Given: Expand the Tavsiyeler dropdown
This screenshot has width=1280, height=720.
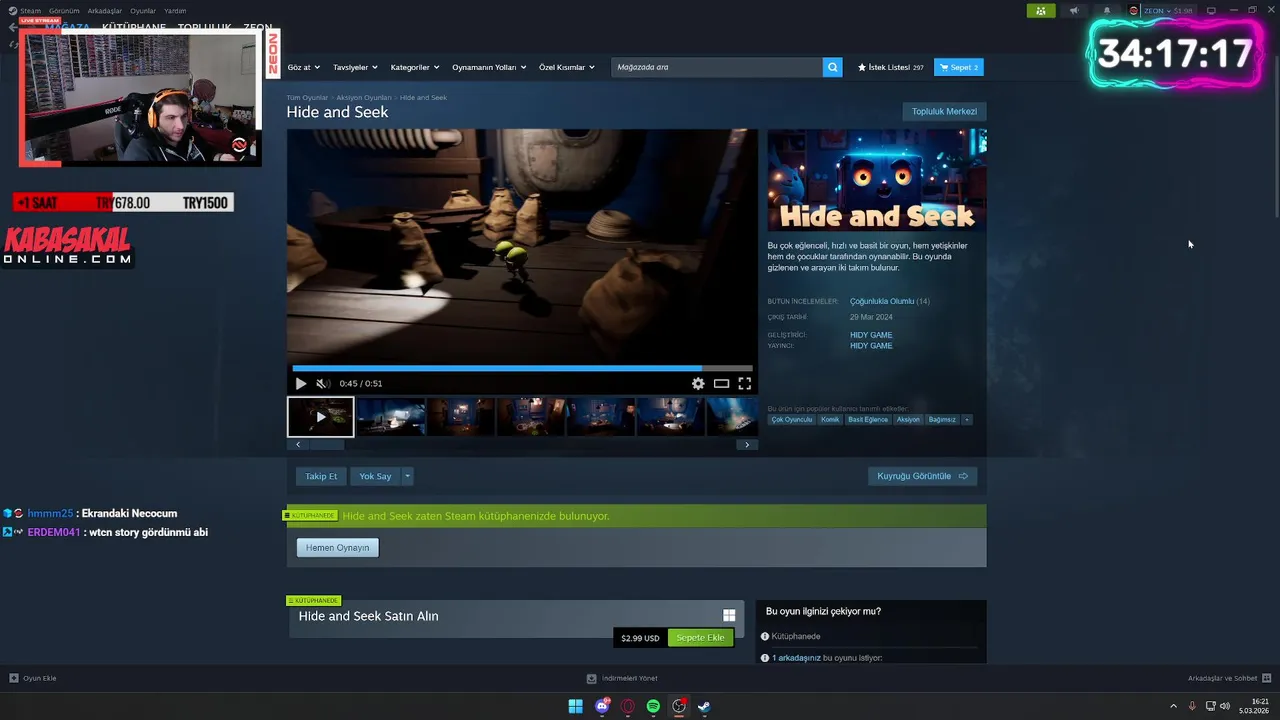Looking at the screenshot, I should click(x=355, y=67).
